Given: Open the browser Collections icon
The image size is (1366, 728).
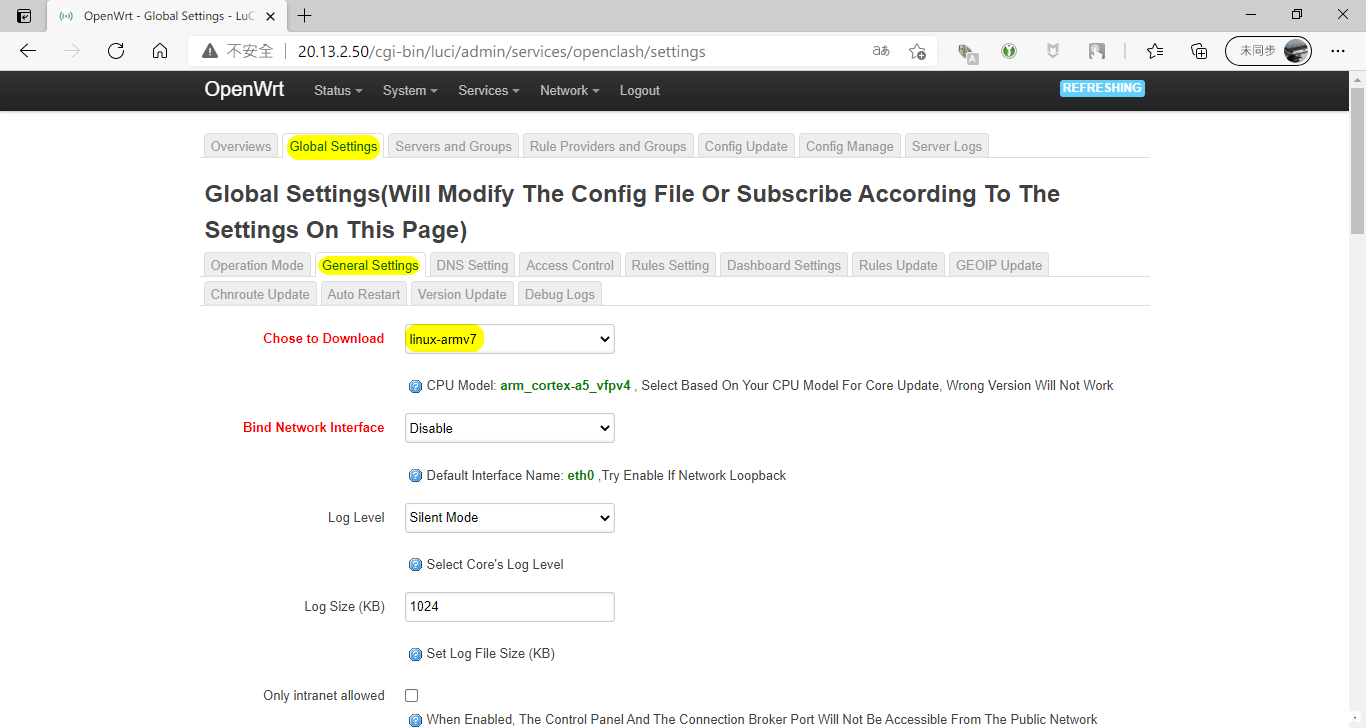Looking at the screenshot, I should 1199,51.
